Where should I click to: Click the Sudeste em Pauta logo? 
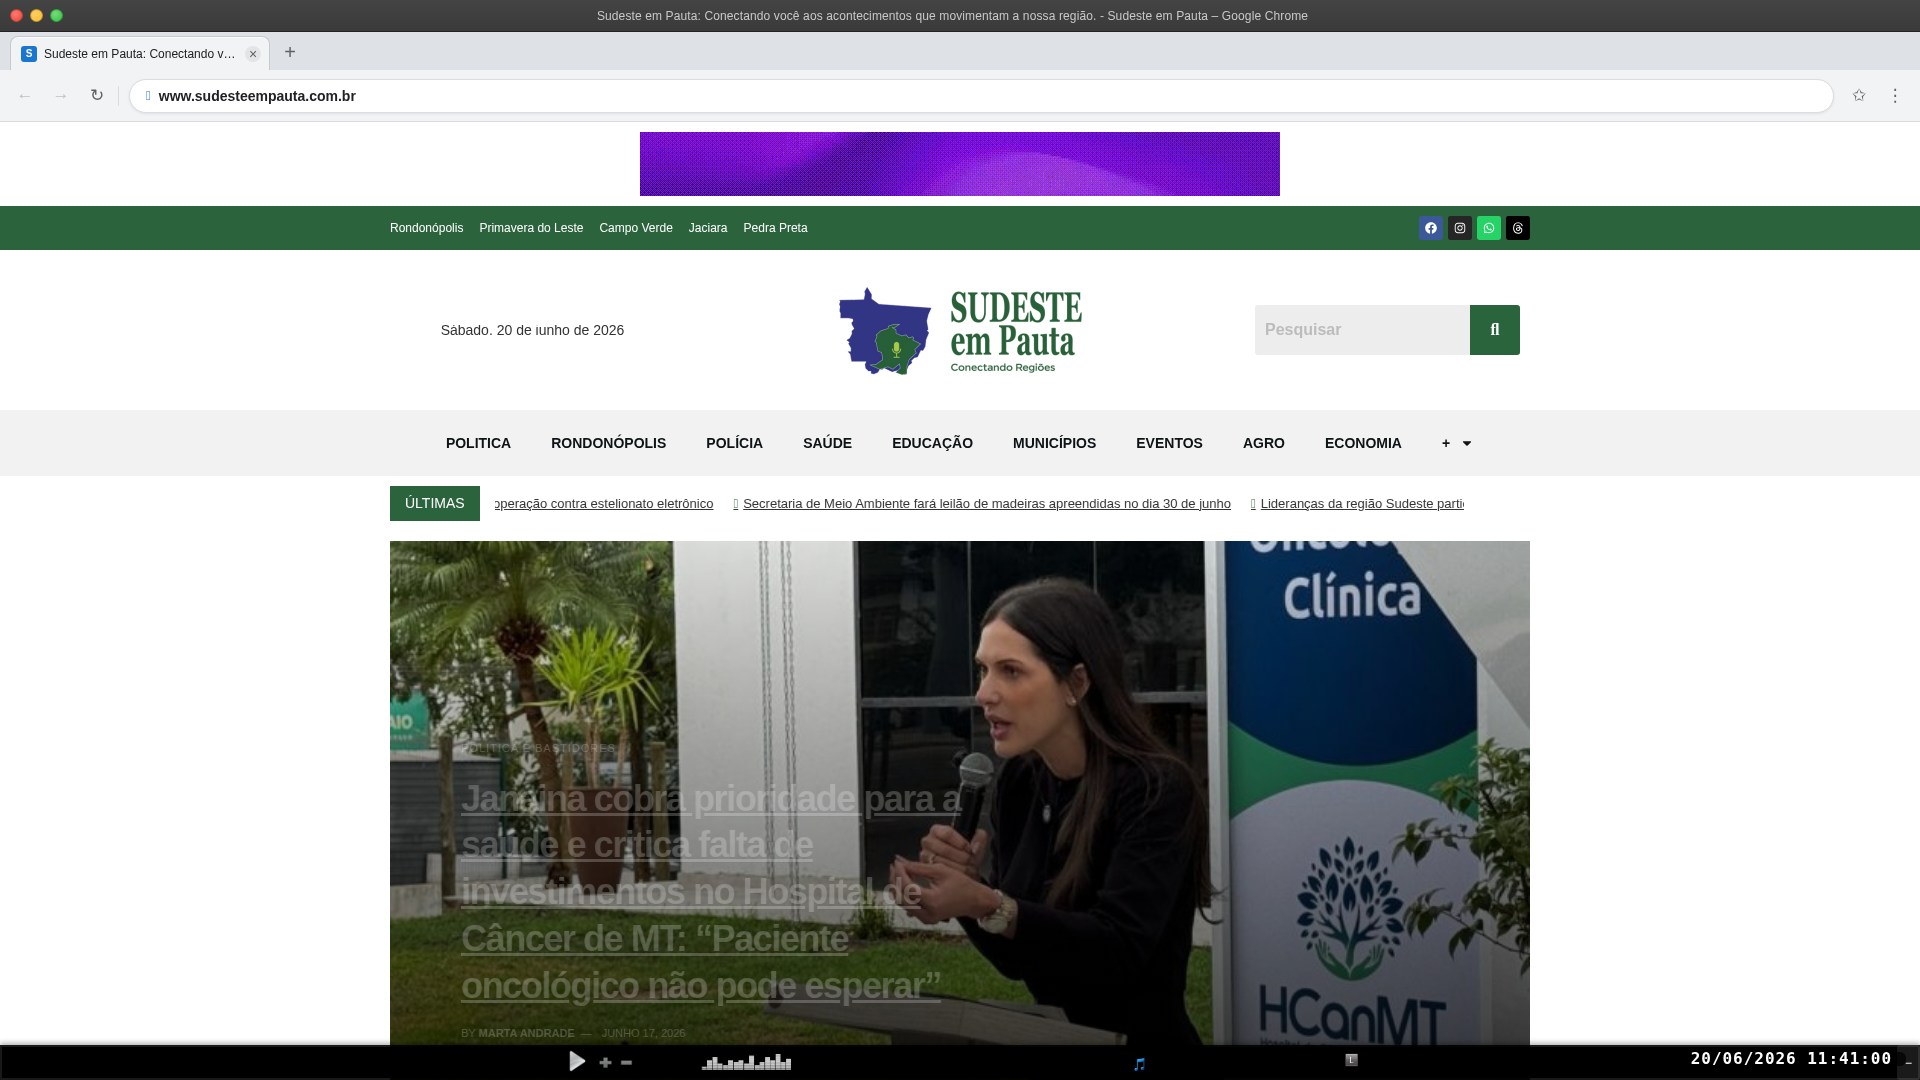[960, 331]
